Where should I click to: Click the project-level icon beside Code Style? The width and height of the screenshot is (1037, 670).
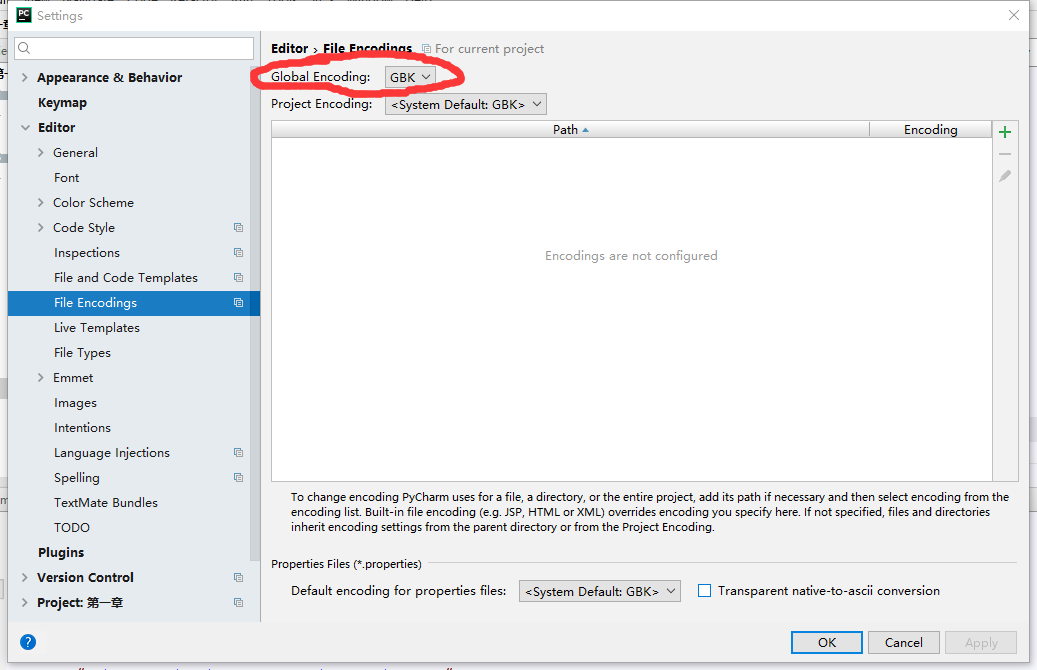click(238, 228)
